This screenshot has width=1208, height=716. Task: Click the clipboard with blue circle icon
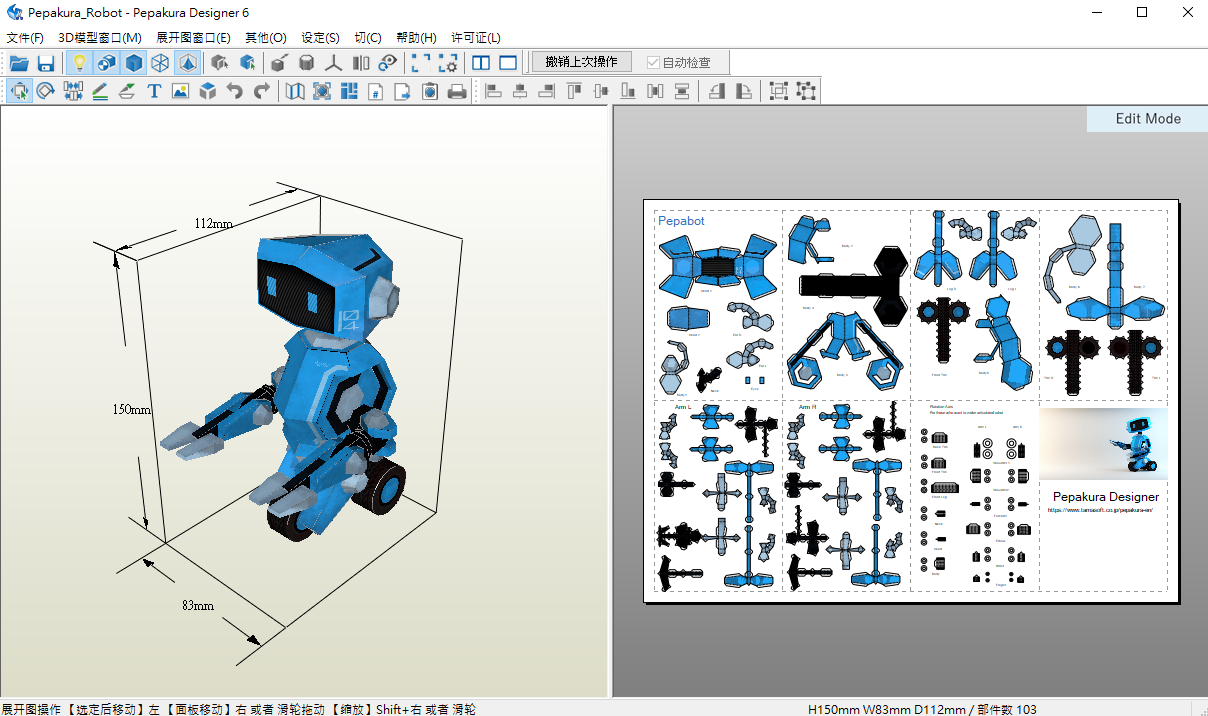click(x=430, y=91)
